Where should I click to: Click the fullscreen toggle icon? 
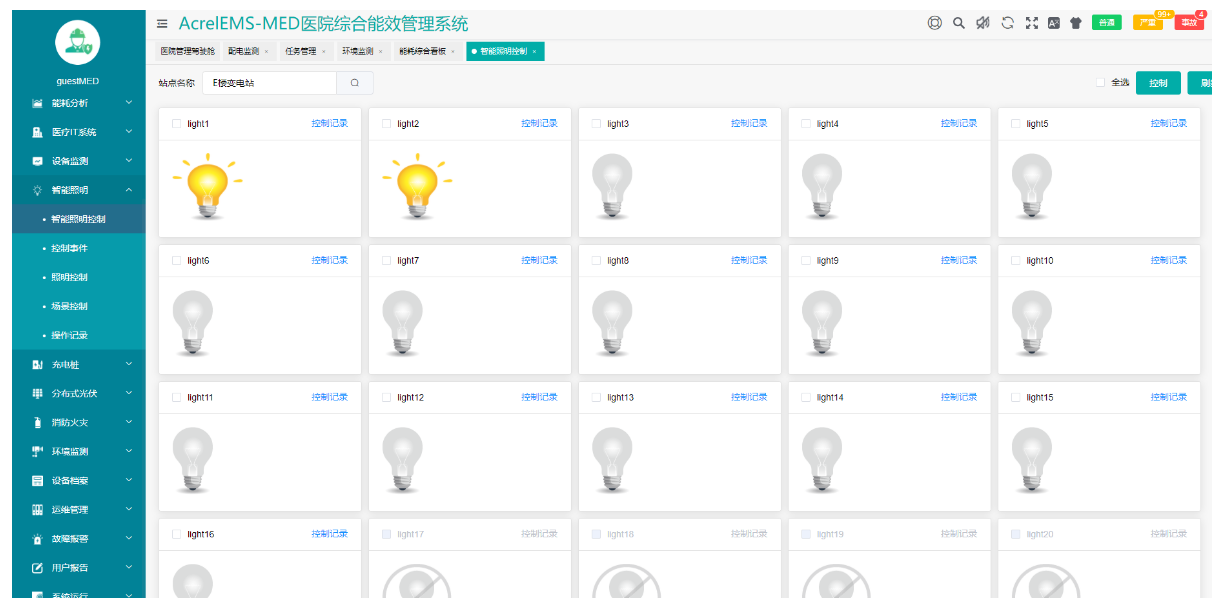click(x=1032, y=23)
